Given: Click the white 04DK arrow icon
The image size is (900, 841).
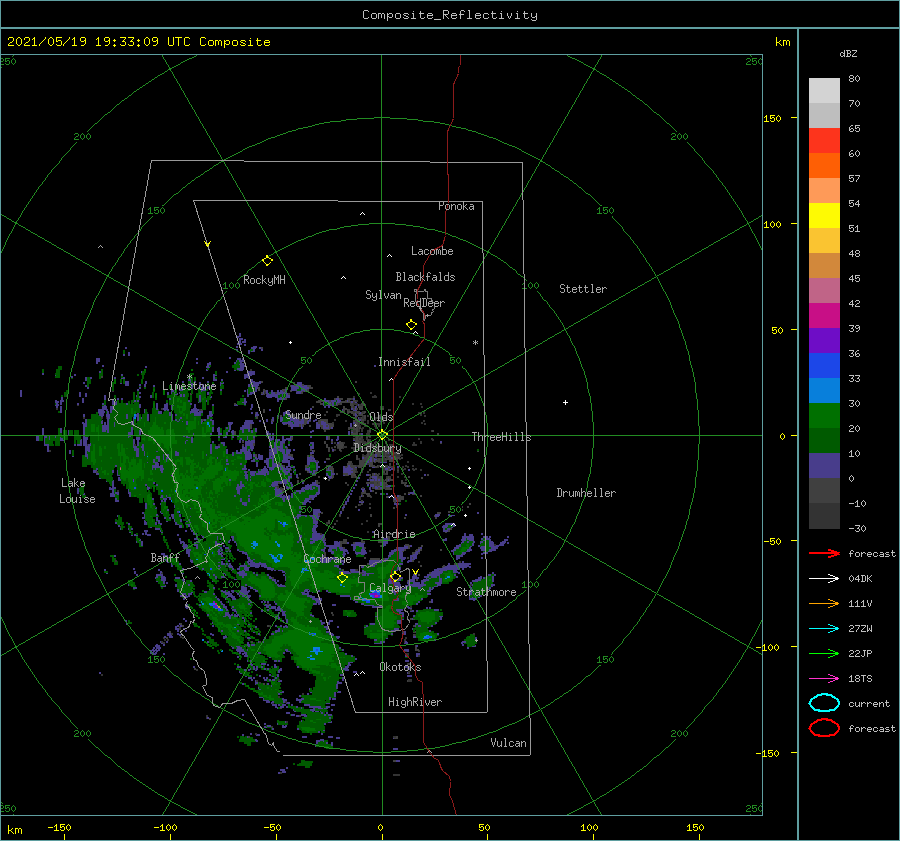Looking at the screenshot, I should [824, 579].
